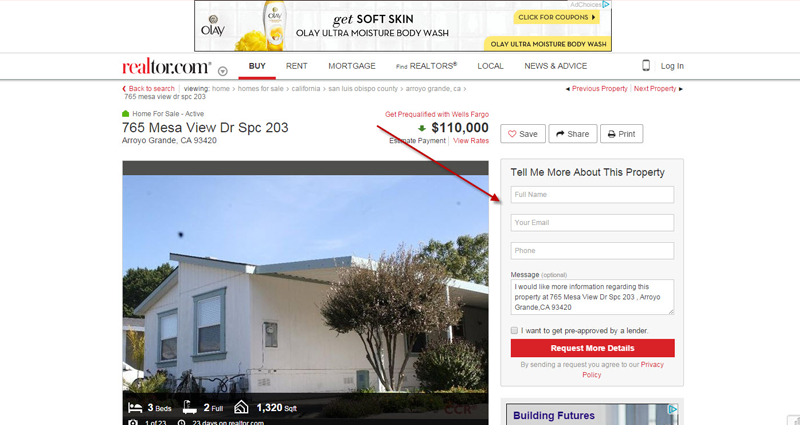Viewport: 800px width, 425px height.
Task: Click the green house icon by Home For Sale
Action: (x=126, y=113)
